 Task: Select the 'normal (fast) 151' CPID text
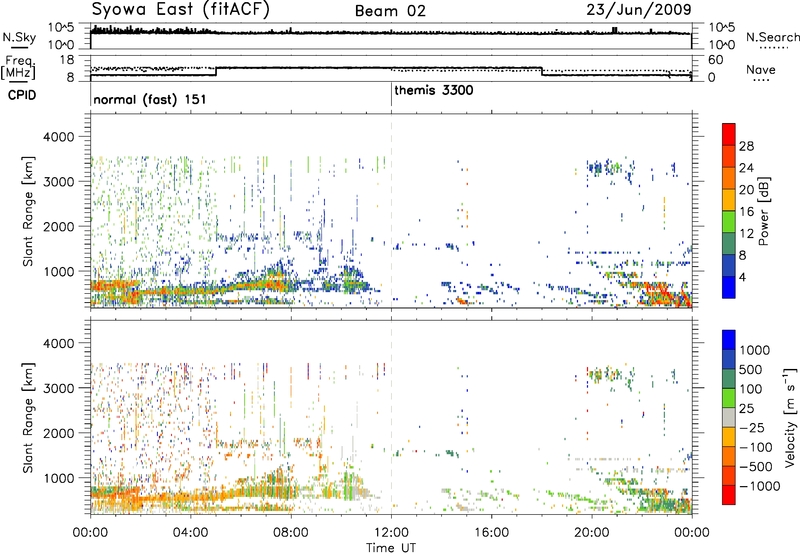click(x=149, y=99)
